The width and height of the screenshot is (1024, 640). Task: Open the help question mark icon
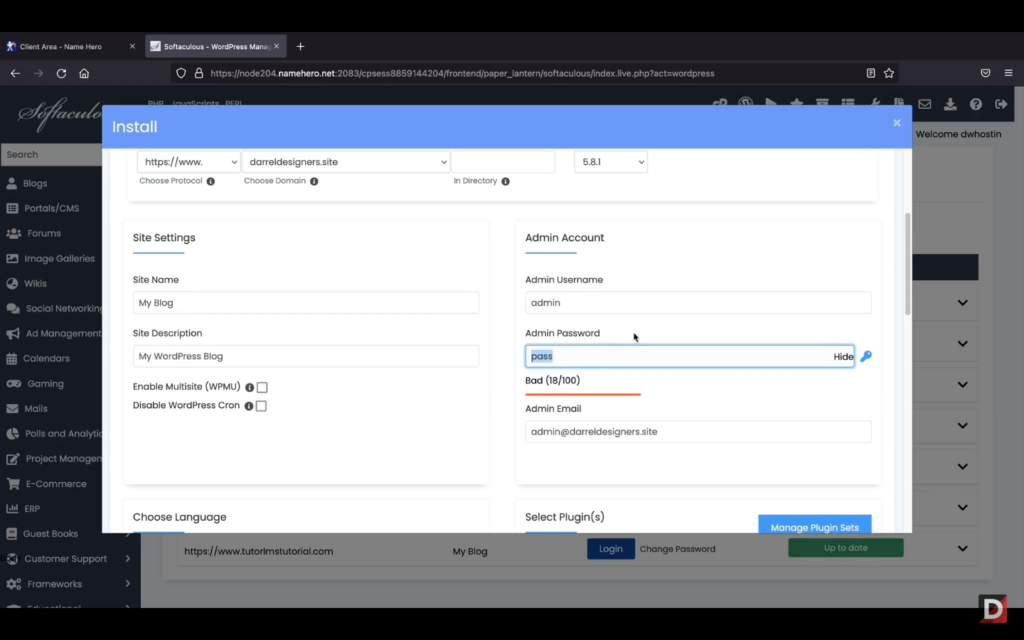975,104
